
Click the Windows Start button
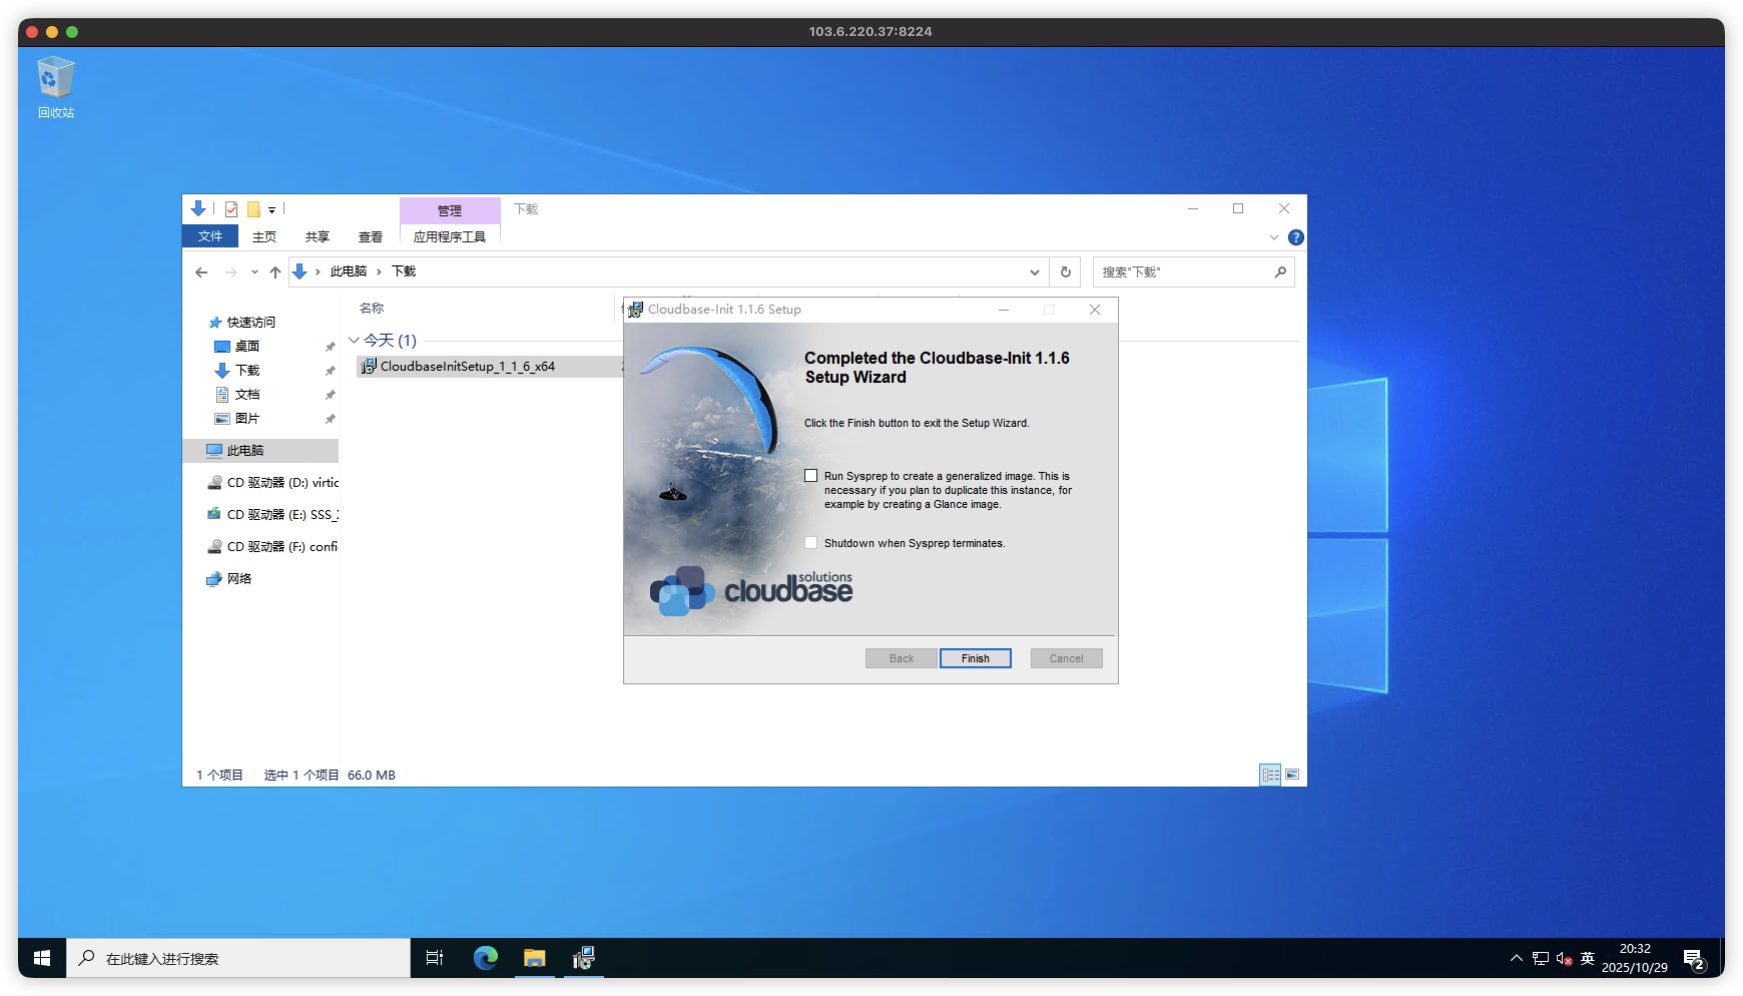42,958
